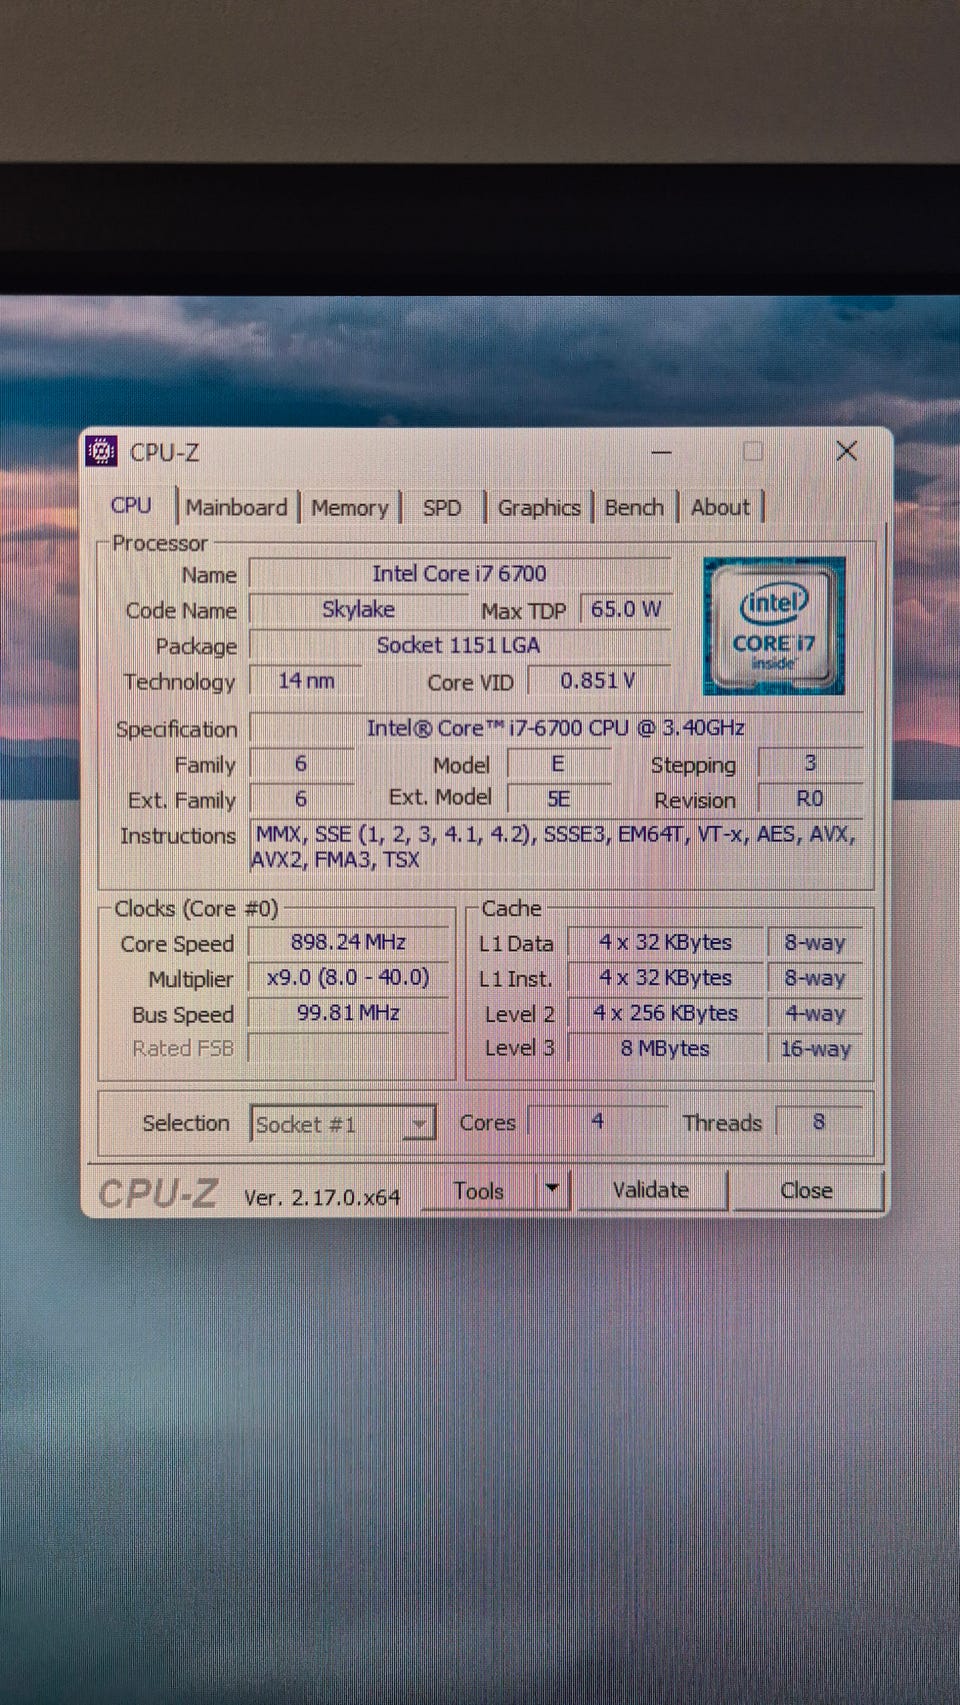960x1705 pixels.
Task: Switch to the CPU tab
Action: pos(131,506)
